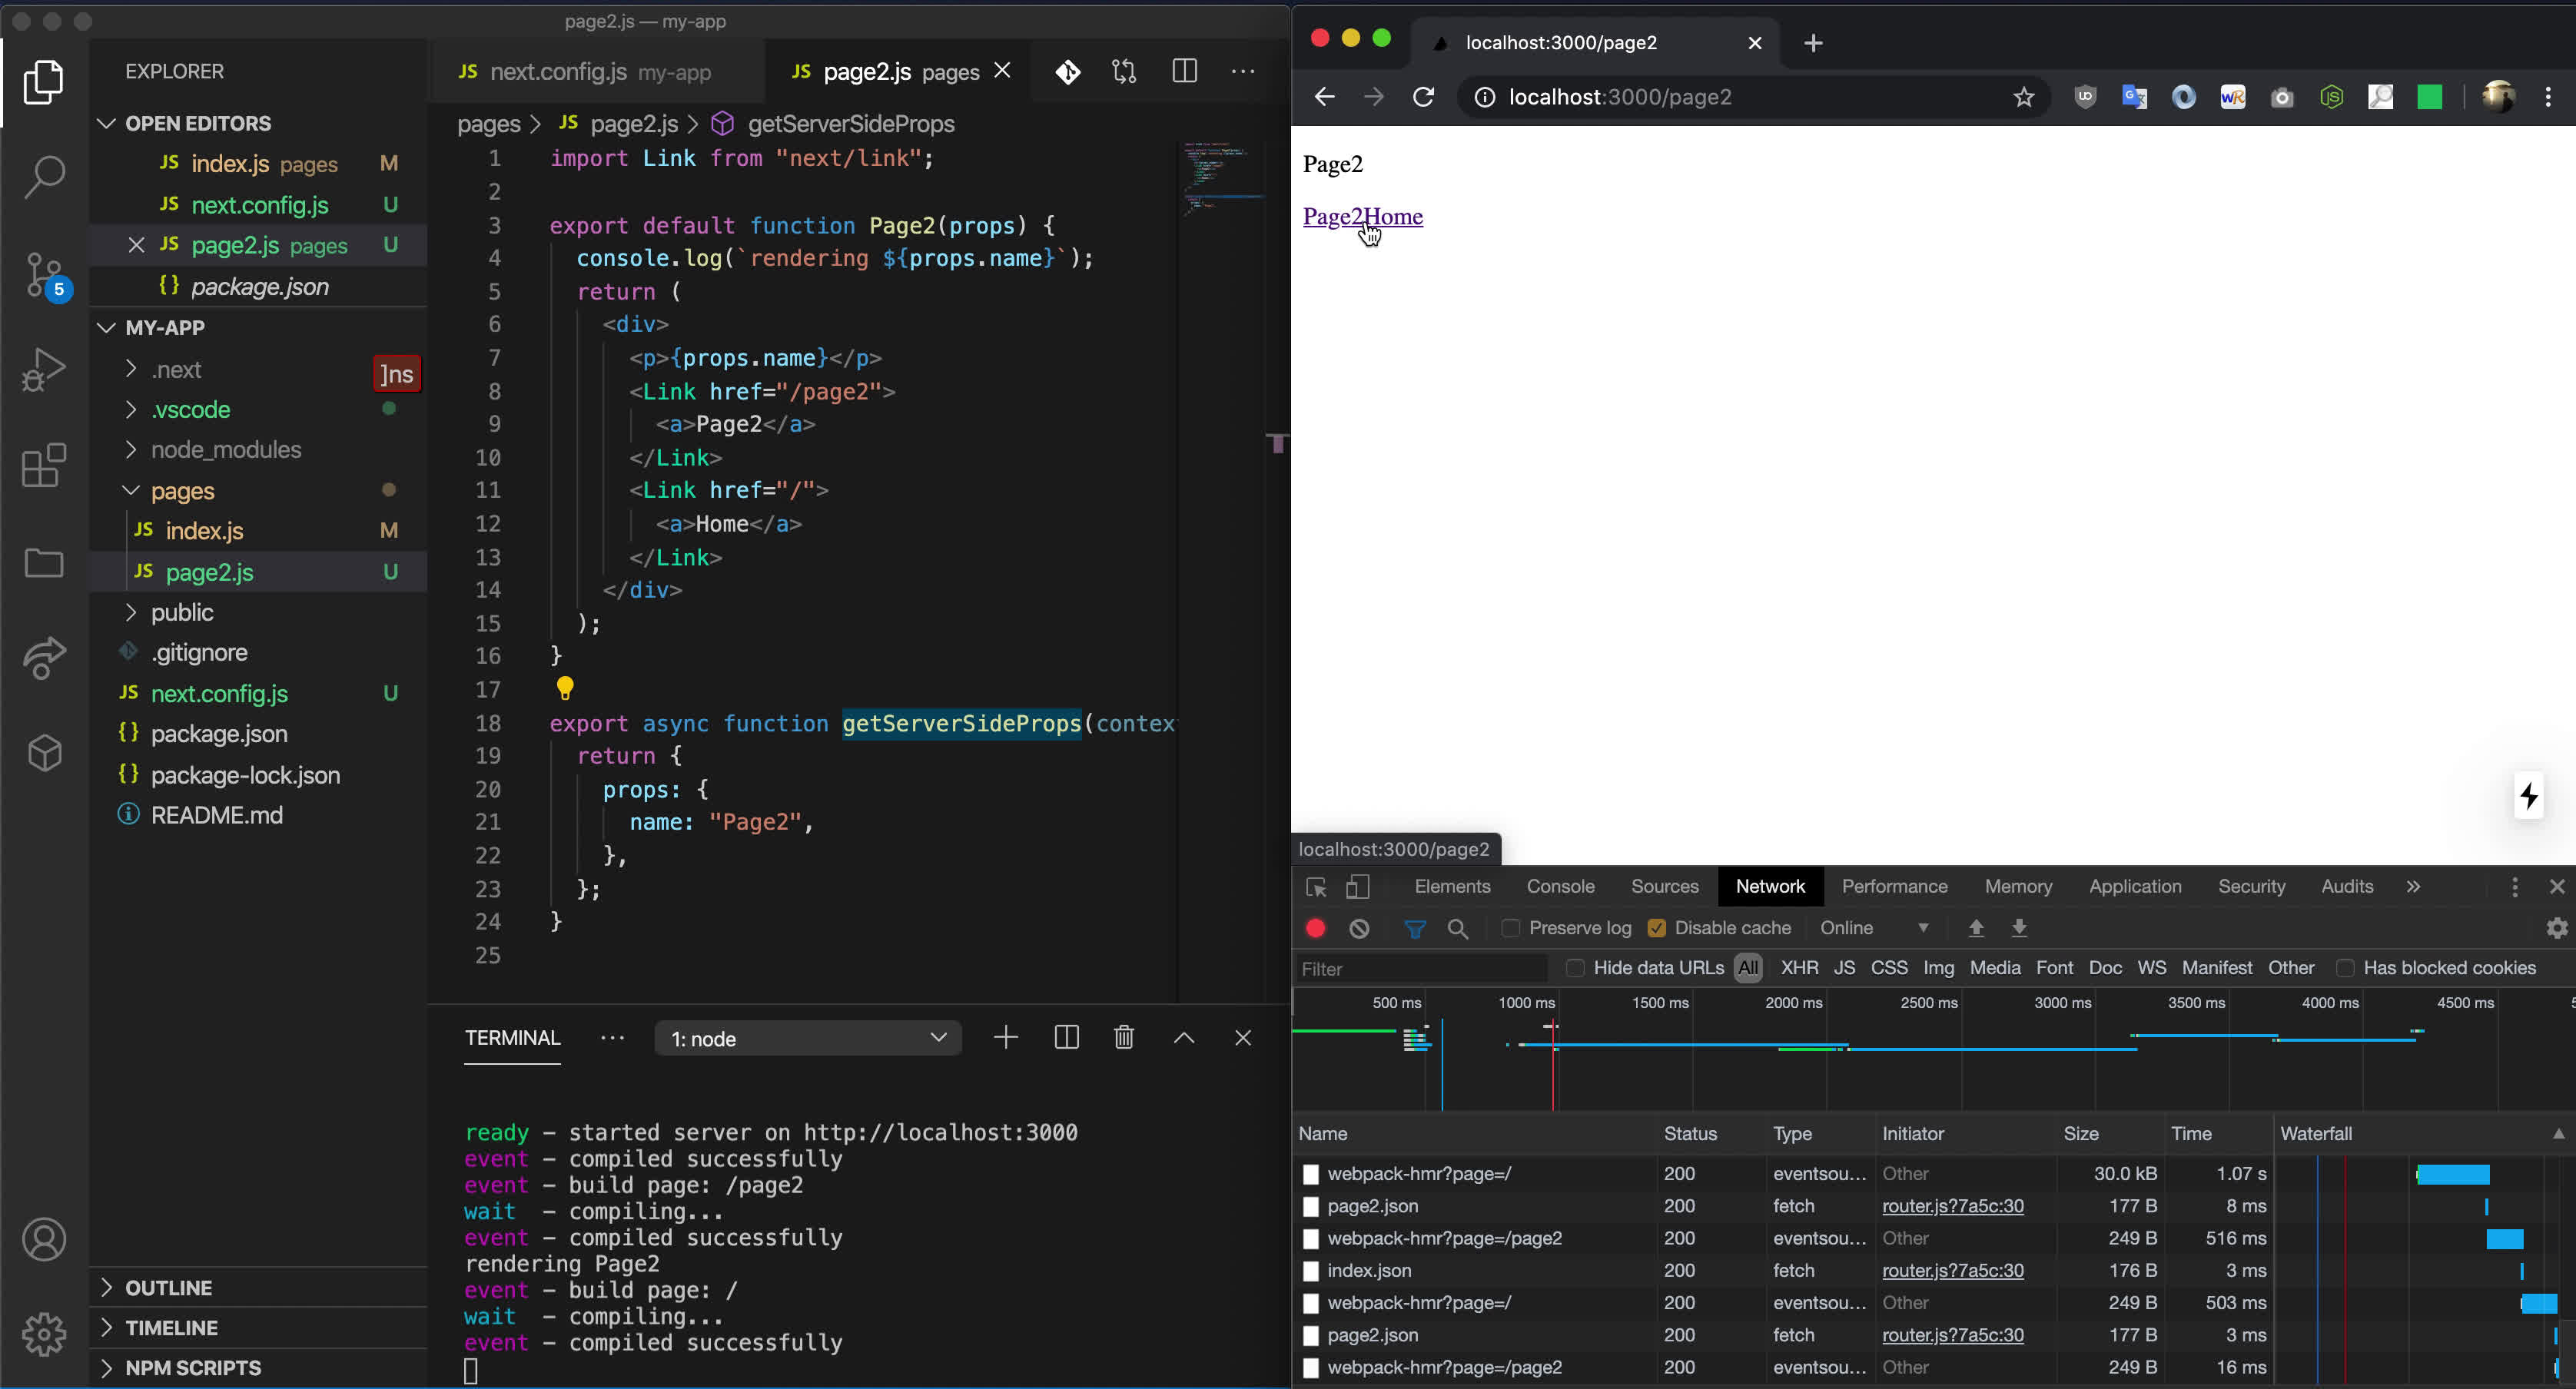Check the Hide data URLs checkbox
The width and height of the screenshot is (2576, 1389).
click(x=1575, y=968)
